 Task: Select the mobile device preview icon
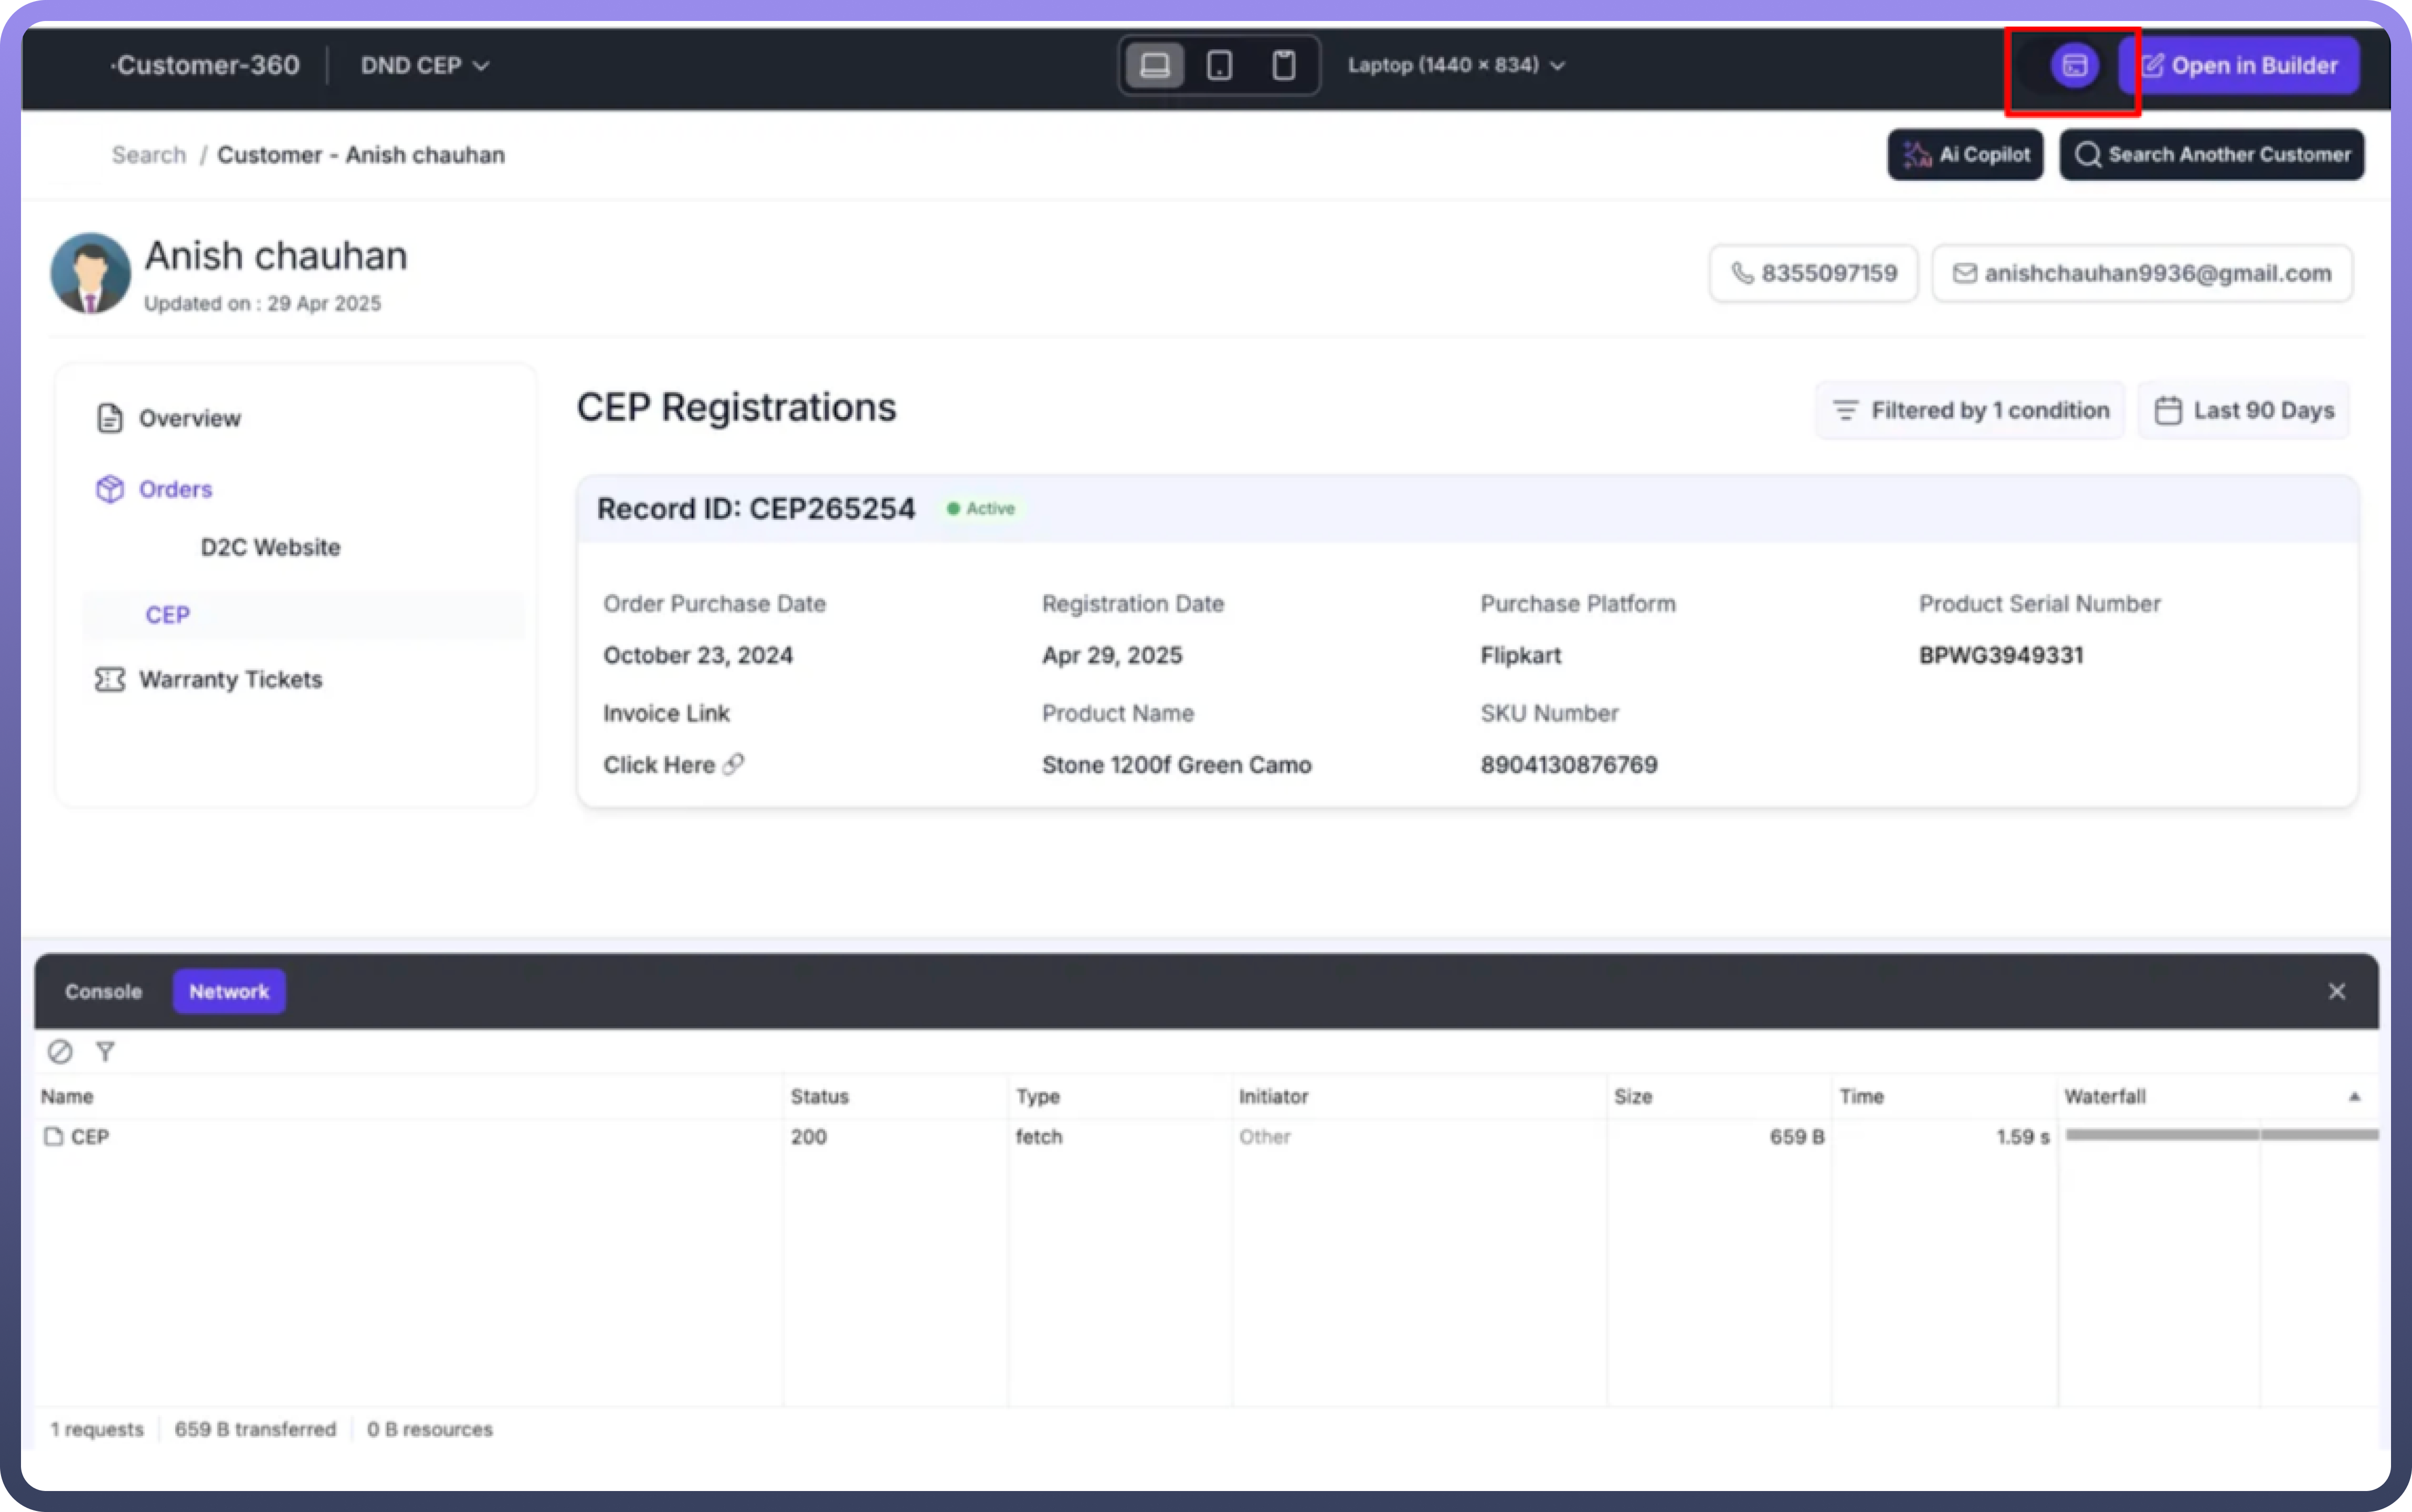pos(1284,66)
